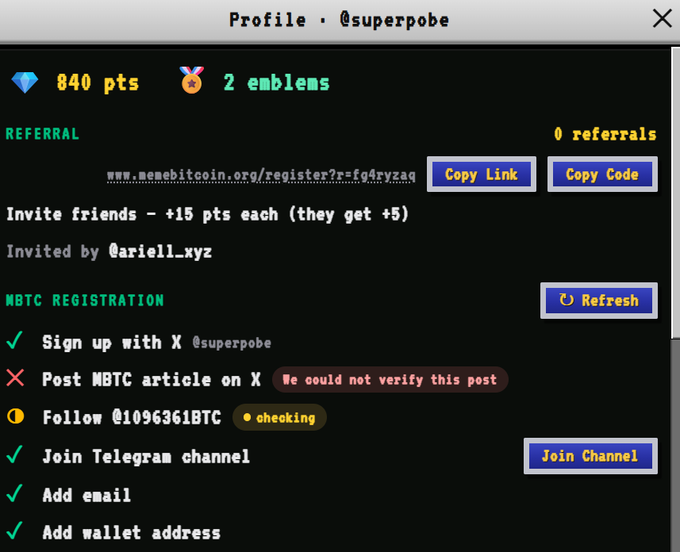Click the green checkmark beside Sign up with X
Viewport: 680px width, 552px height.
point(15,341)
